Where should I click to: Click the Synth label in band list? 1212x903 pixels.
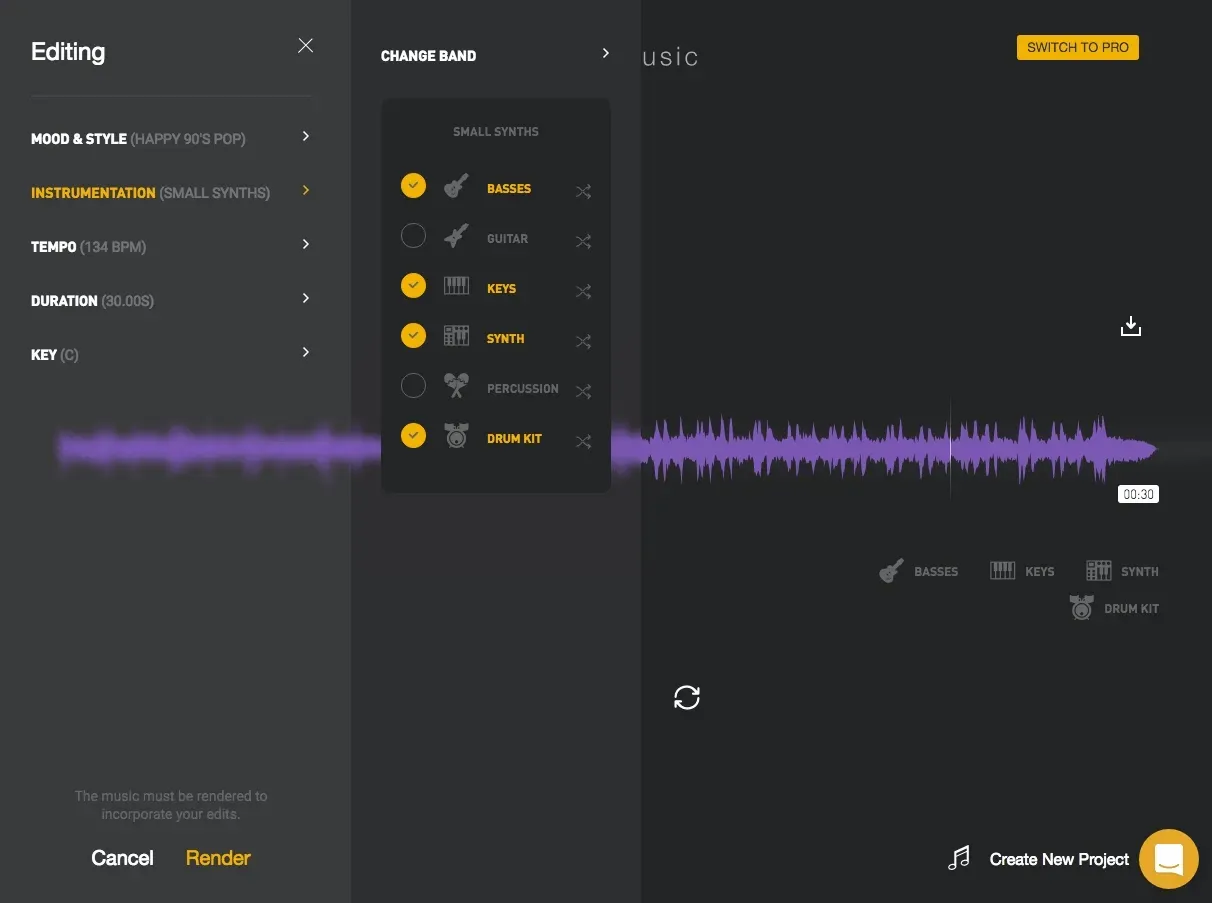point(505,339)
